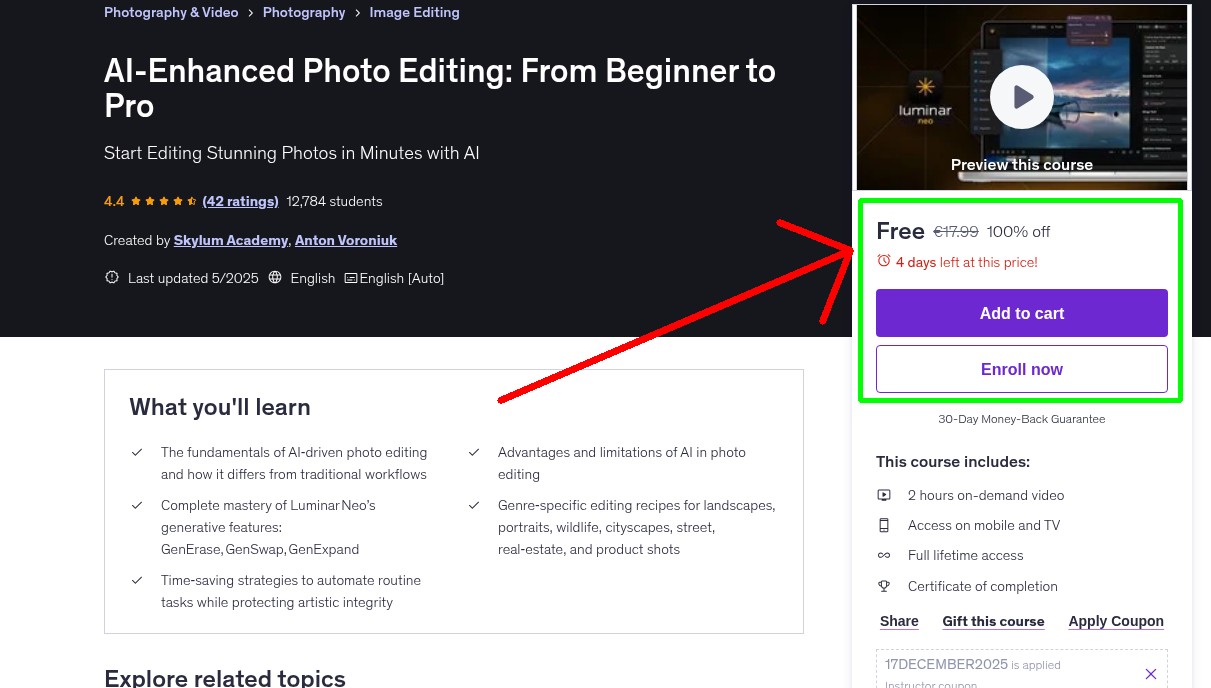Click the clock icon next to last updated date
The height and width of the screenshot is (688, 1211).
111,277
